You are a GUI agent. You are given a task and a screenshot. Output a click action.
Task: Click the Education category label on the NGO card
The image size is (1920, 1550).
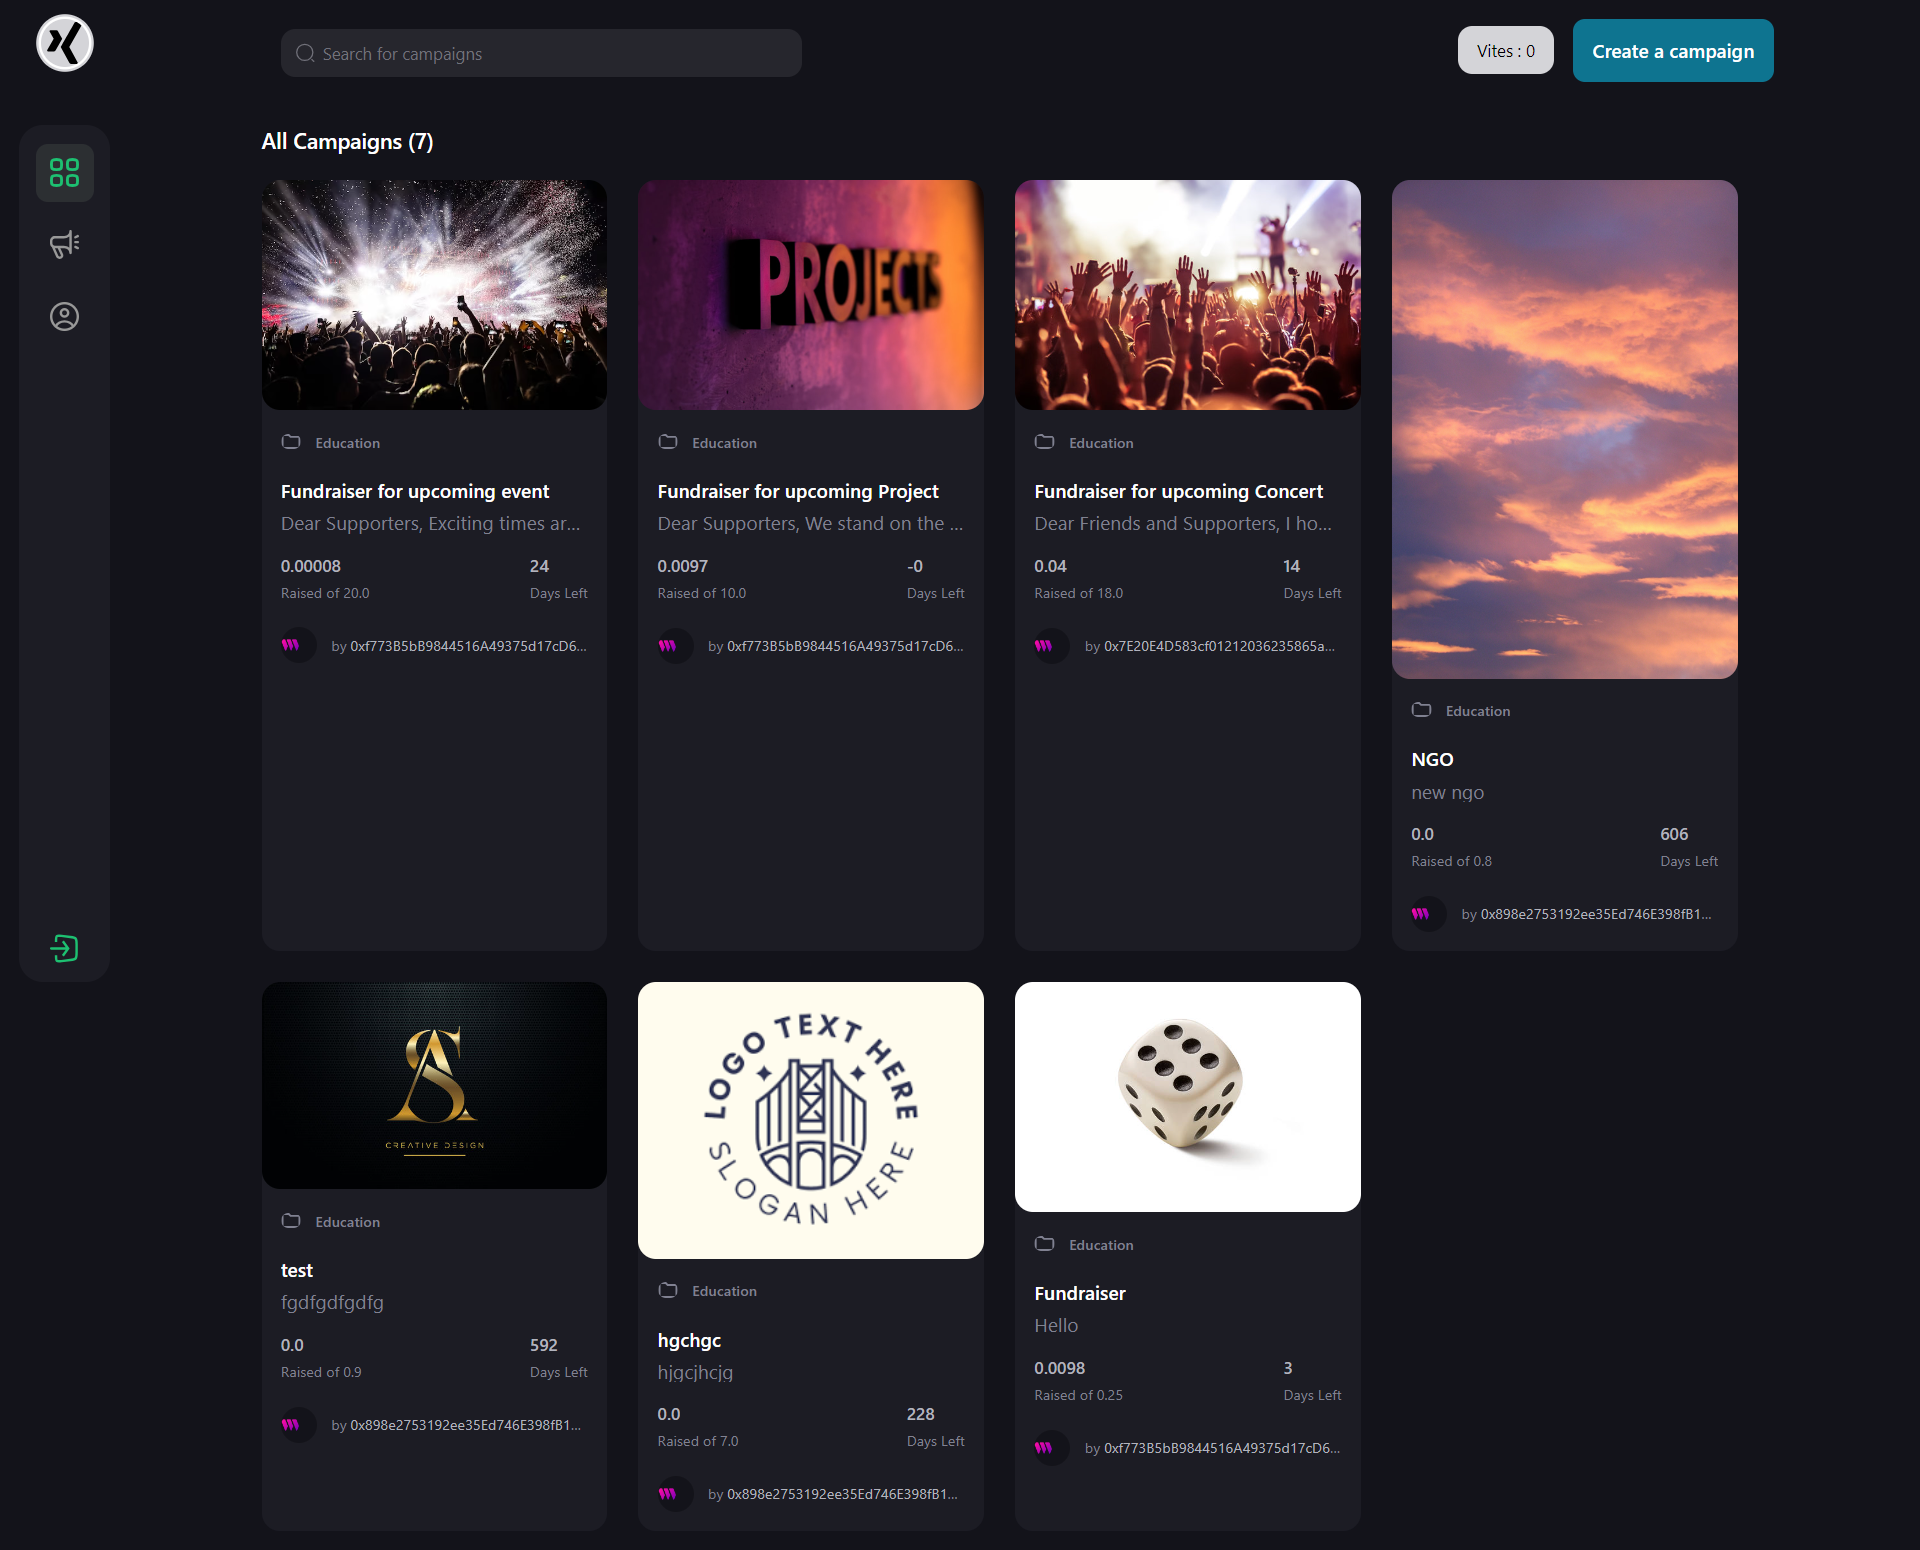pos(1477,710)
